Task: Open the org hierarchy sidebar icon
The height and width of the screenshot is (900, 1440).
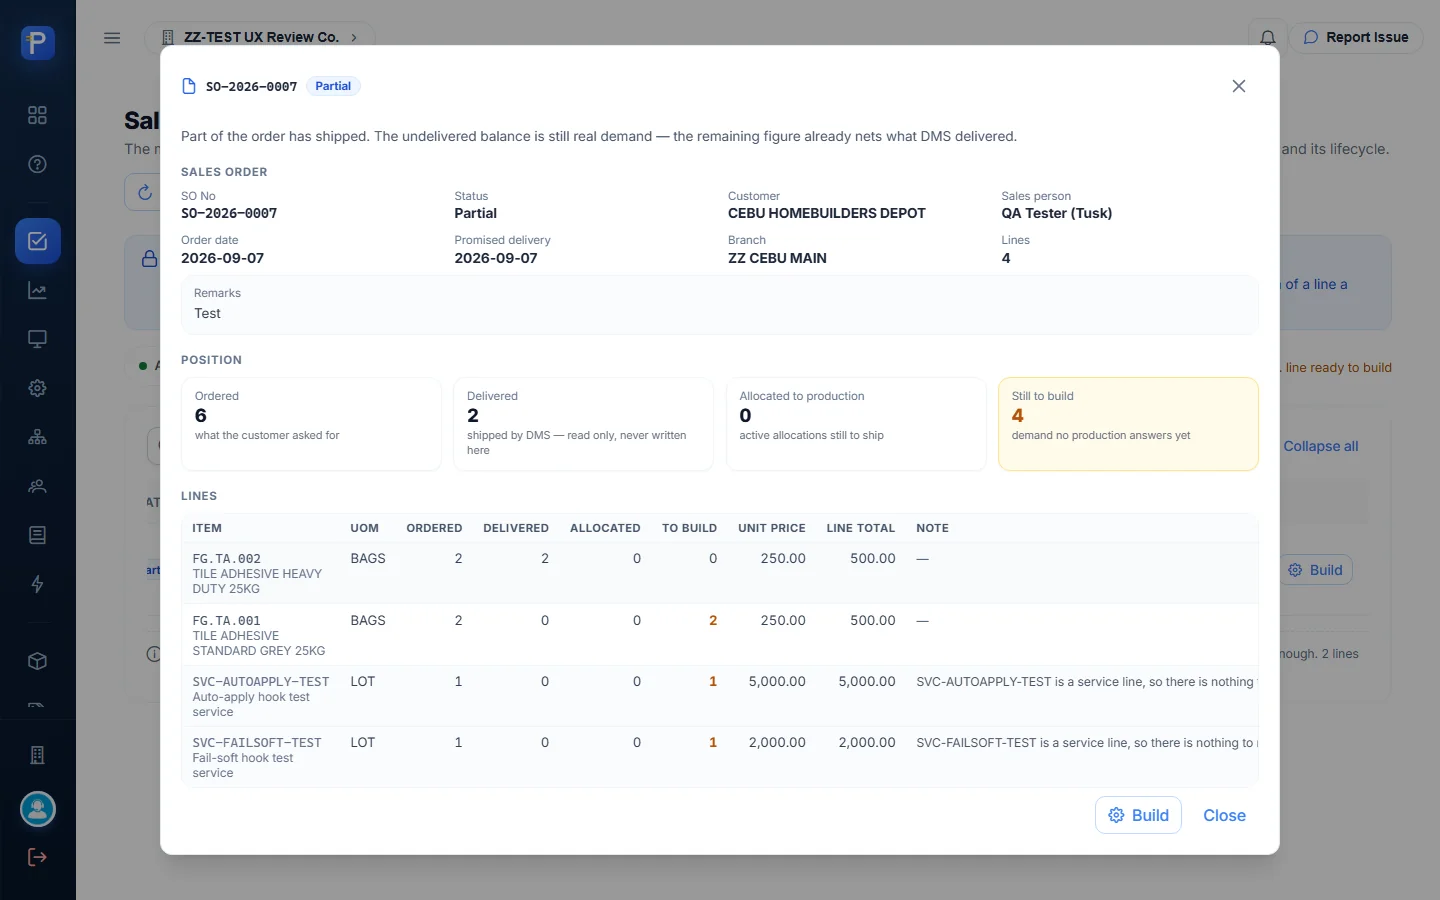Action: 38,437
